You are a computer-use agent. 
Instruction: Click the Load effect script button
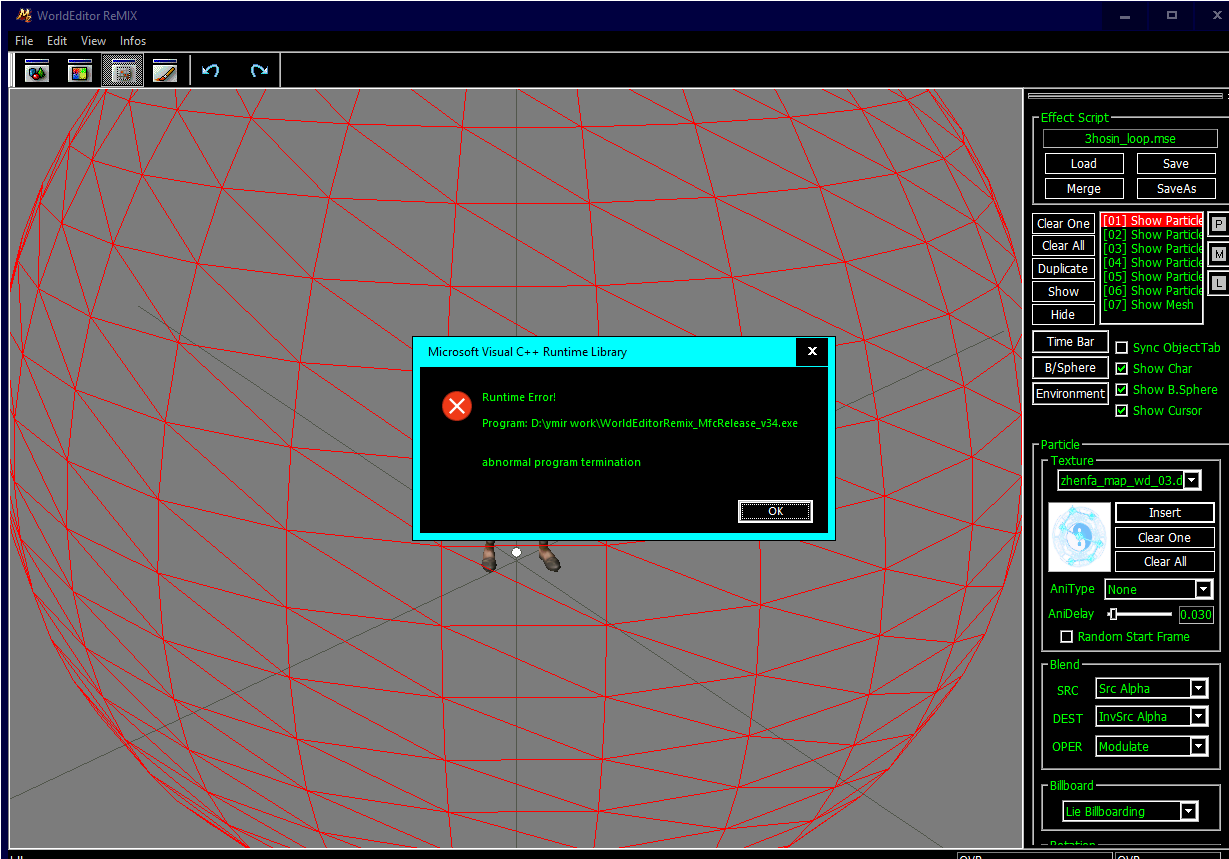pyautogui.click(x=1083, y=164)
